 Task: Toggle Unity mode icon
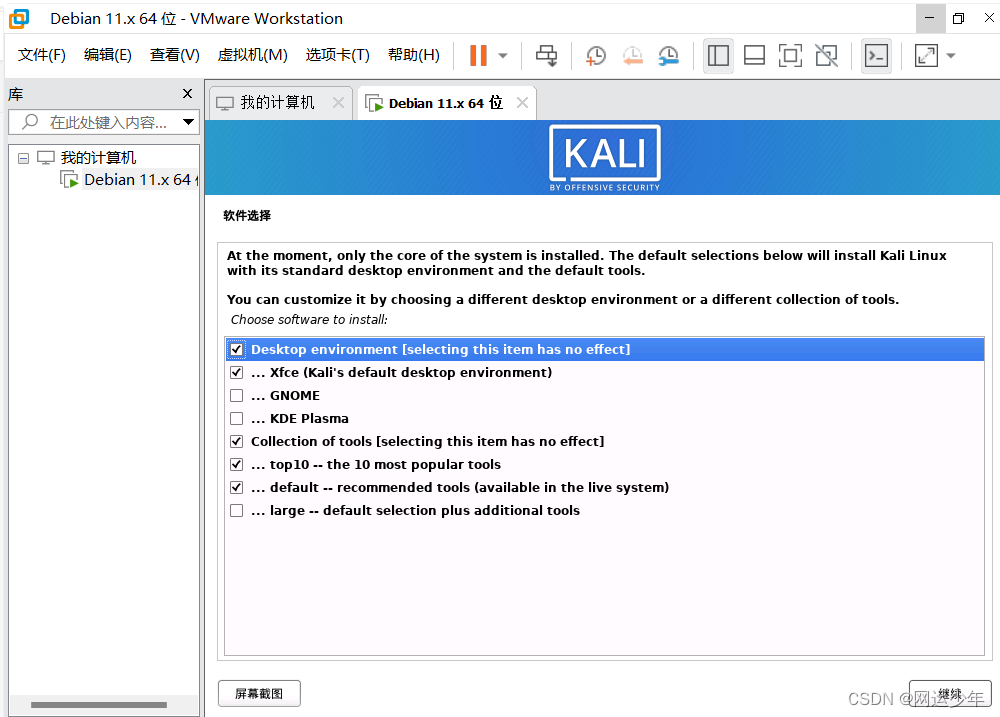coord(827,55)
